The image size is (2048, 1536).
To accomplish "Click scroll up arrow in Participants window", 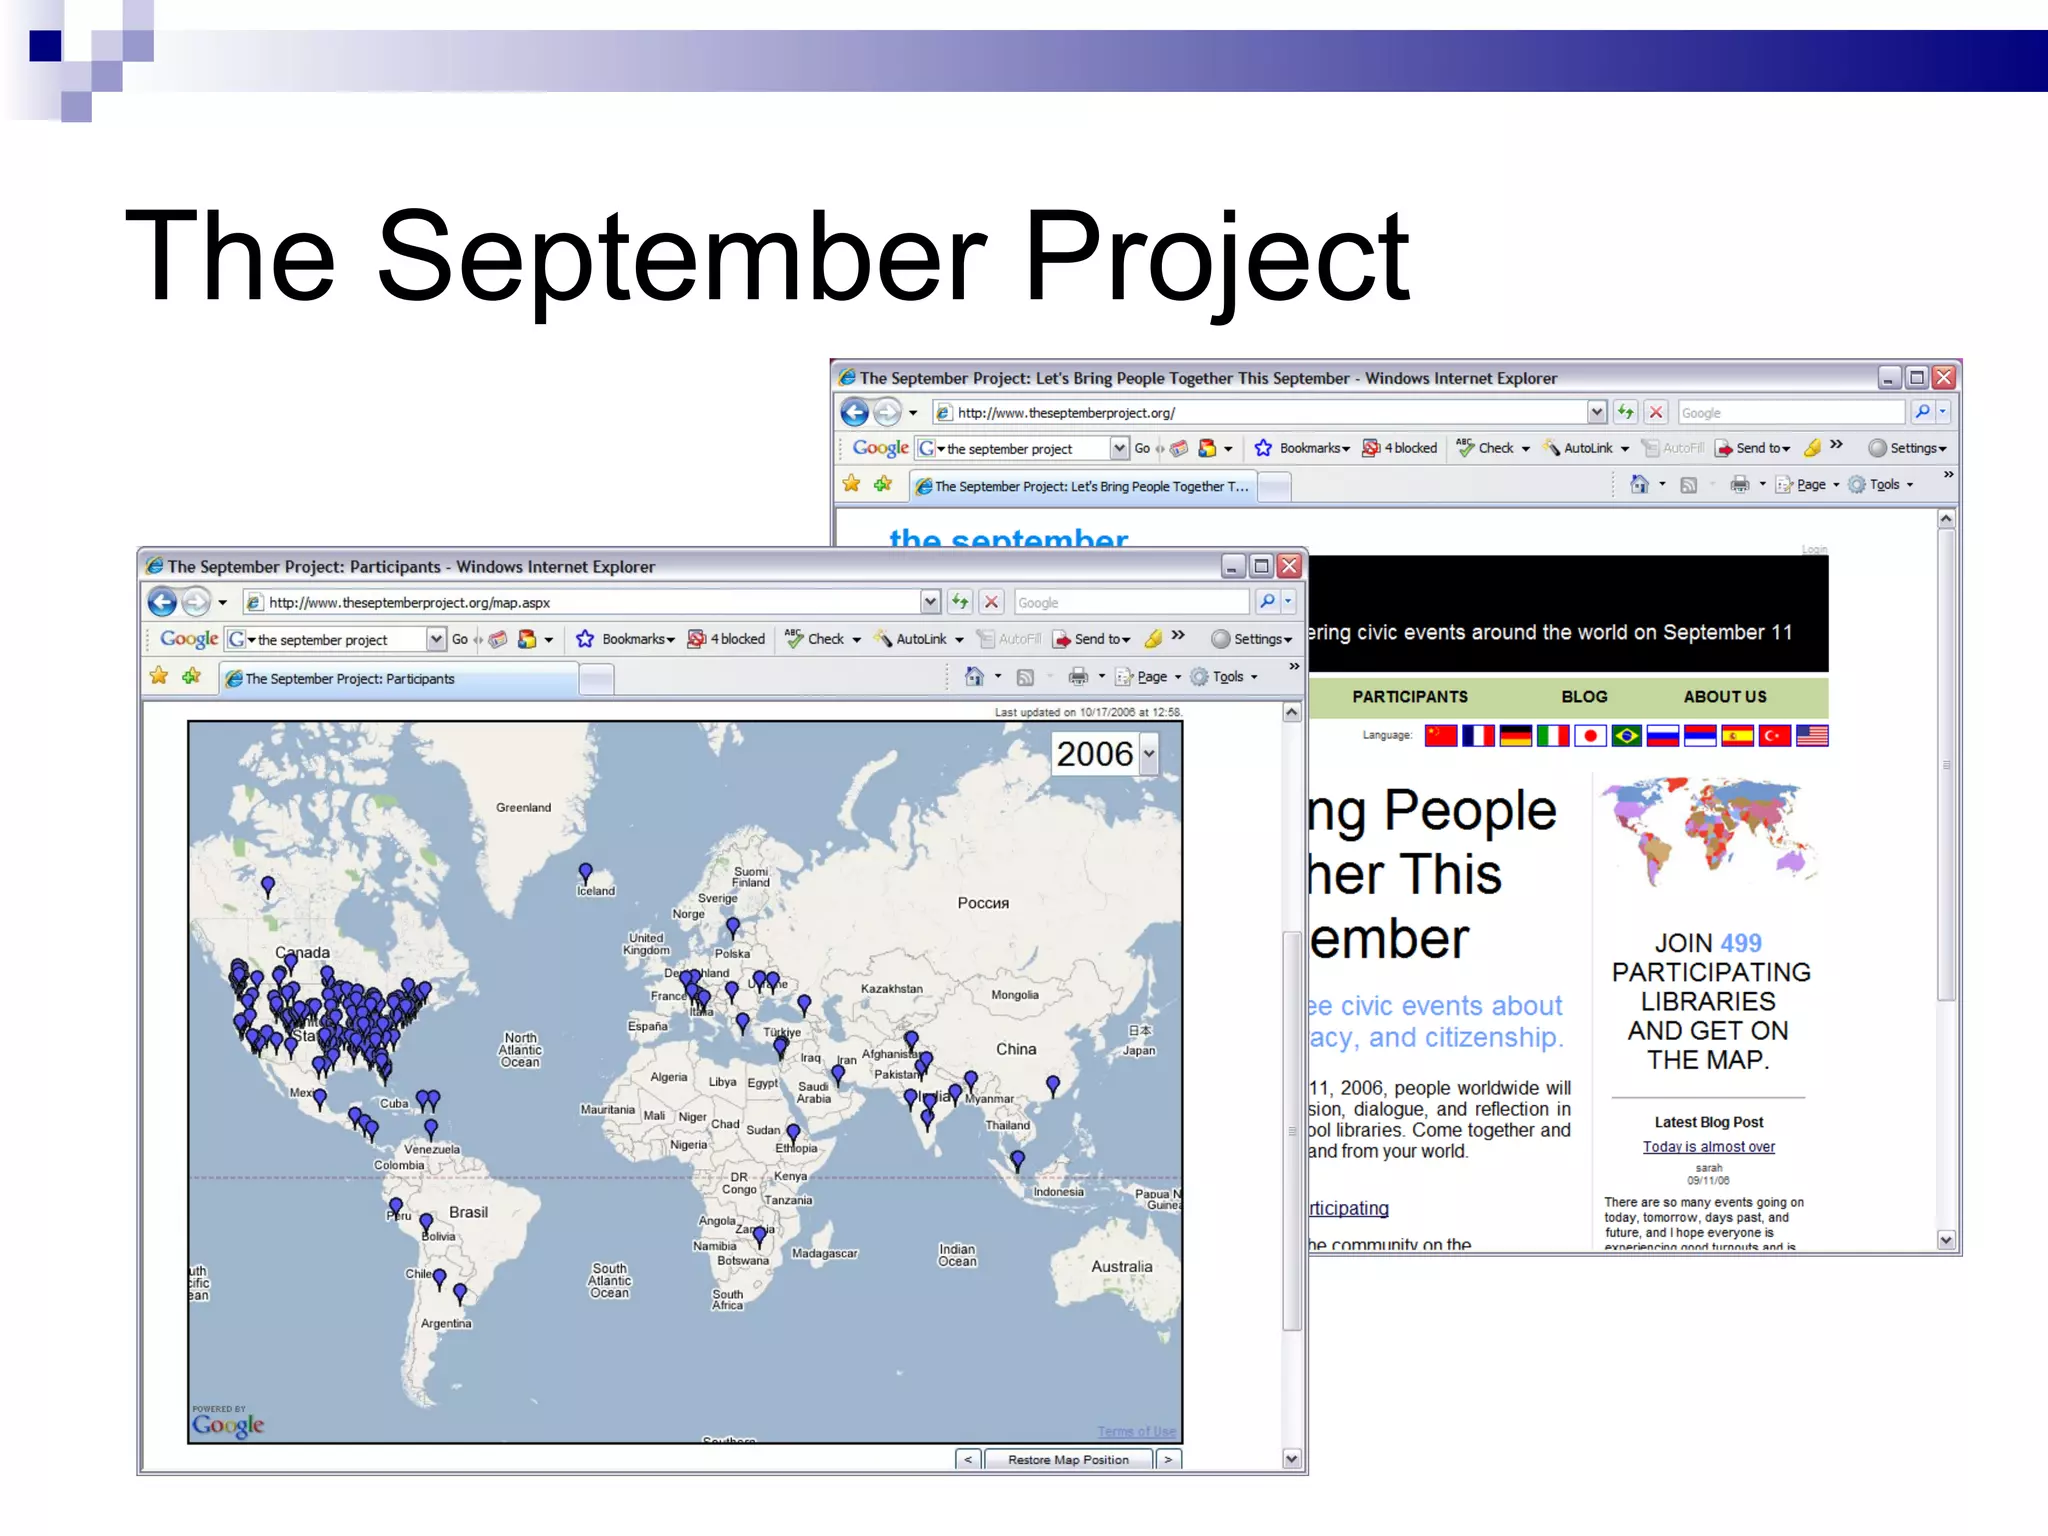I will [1291, 712].
